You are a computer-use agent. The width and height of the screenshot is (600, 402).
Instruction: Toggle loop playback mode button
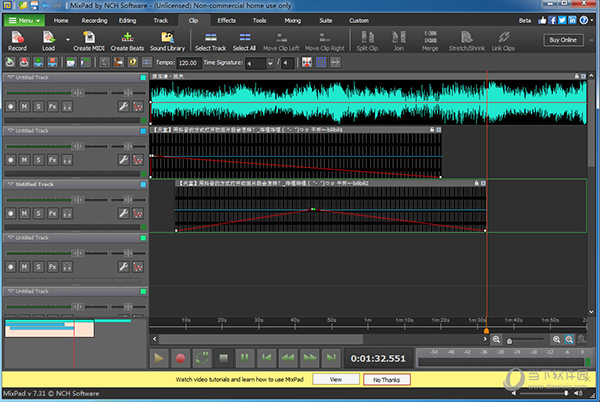[x=202, y=358]
